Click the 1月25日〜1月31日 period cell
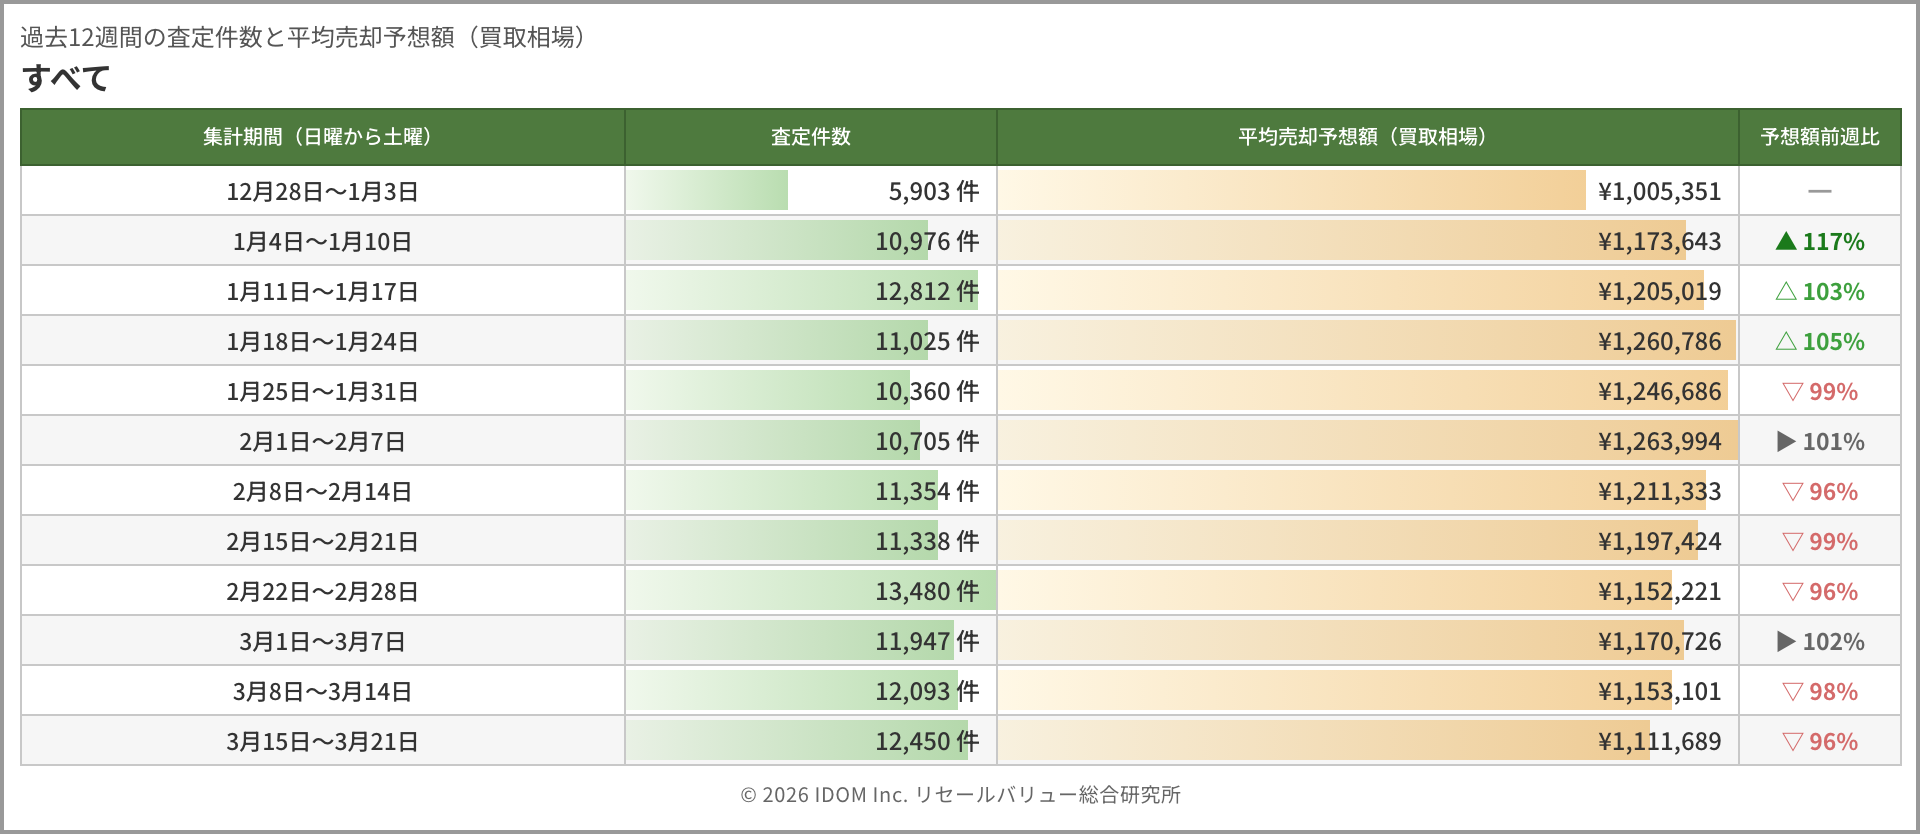The height and width of the screenshot is (836, 1920). pyautogui.click(x=322, y=391)
